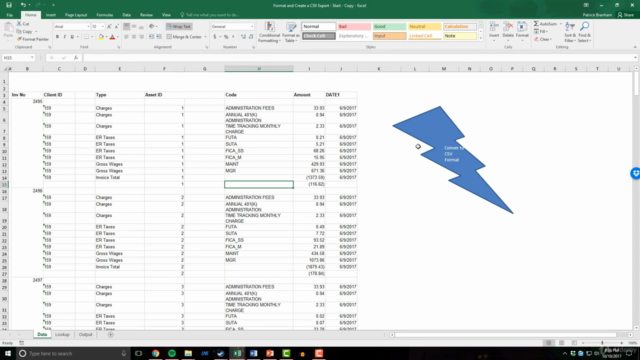Open Conditional Formatting menu
640x360 pixels.
[x=269, y=32]
